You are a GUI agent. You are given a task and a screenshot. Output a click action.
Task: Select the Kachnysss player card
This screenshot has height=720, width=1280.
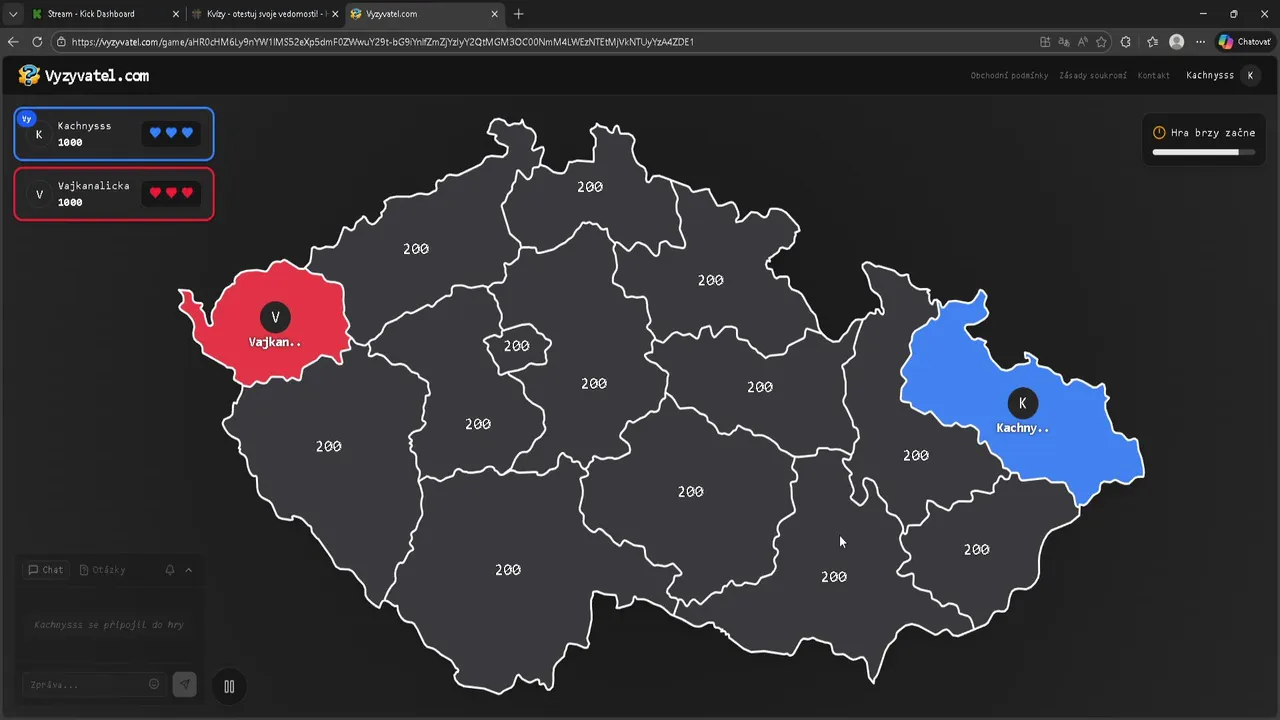click(x=114, y=134)
